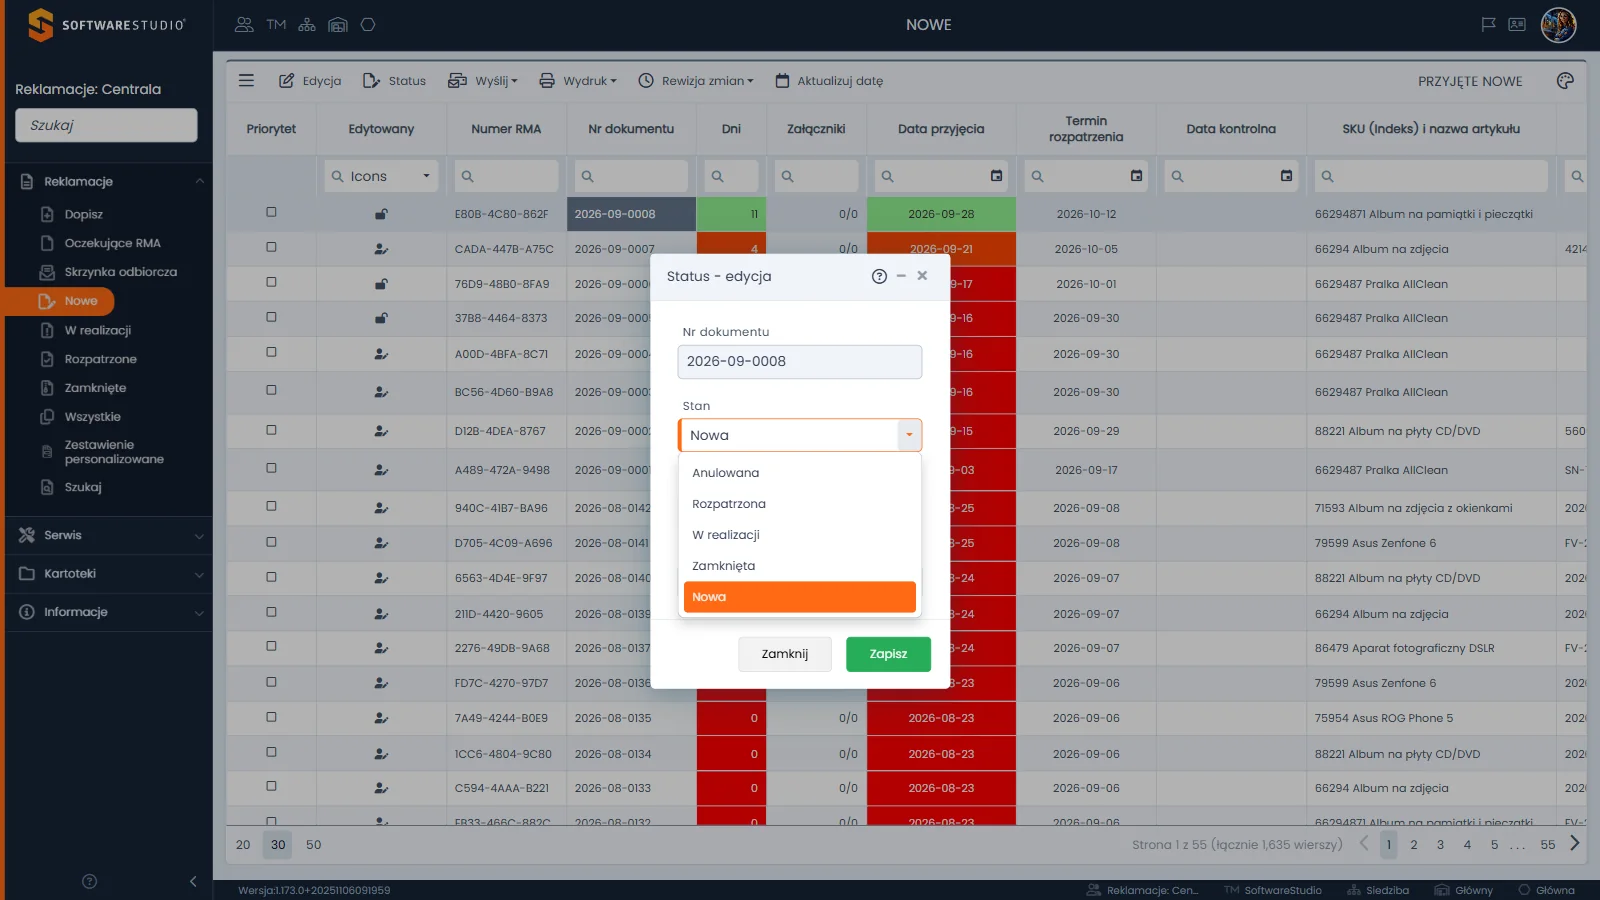
Task: Click the help icon at sidebar bottom
Action: pyautogui.click(x=89, y=881)
